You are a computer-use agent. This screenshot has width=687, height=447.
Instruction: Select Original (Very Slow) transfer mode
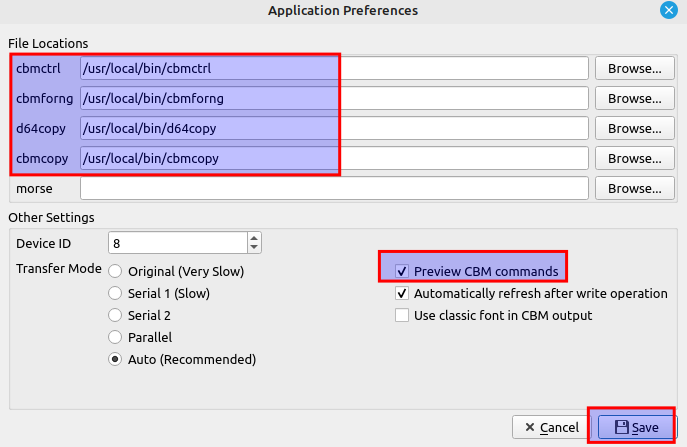click(116, 271)
